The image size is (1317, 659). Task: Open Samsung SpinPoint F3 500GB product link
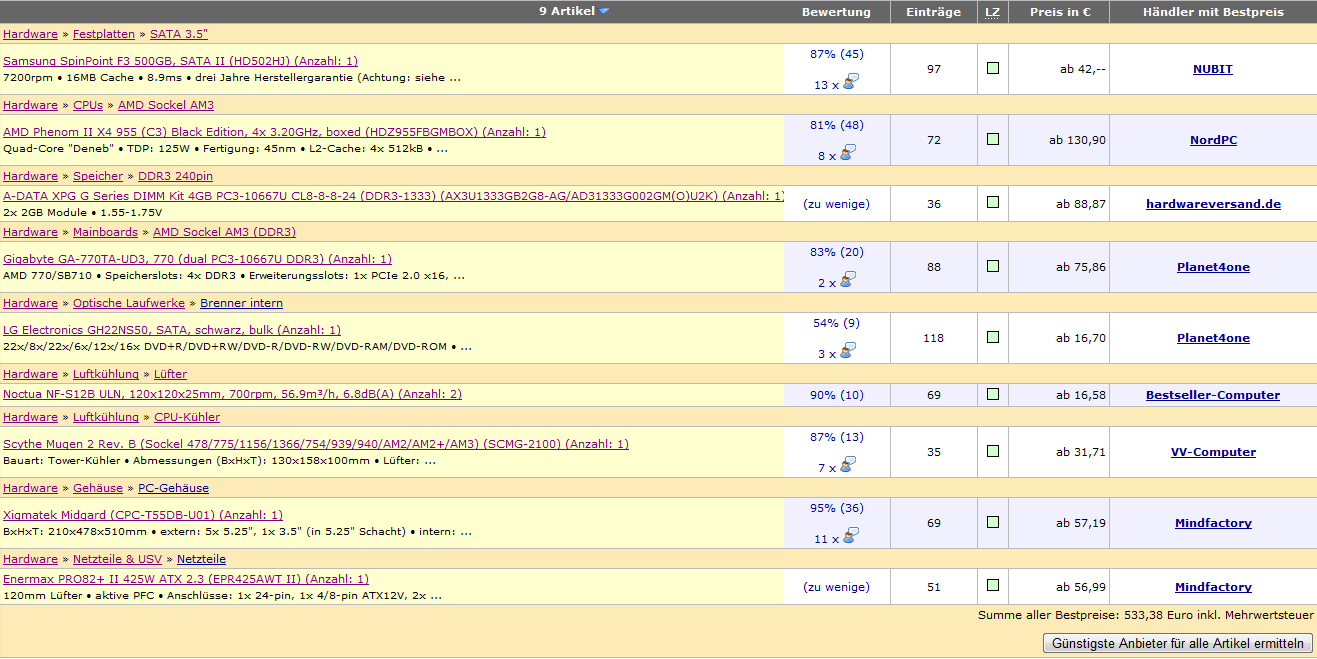(180, 61)
